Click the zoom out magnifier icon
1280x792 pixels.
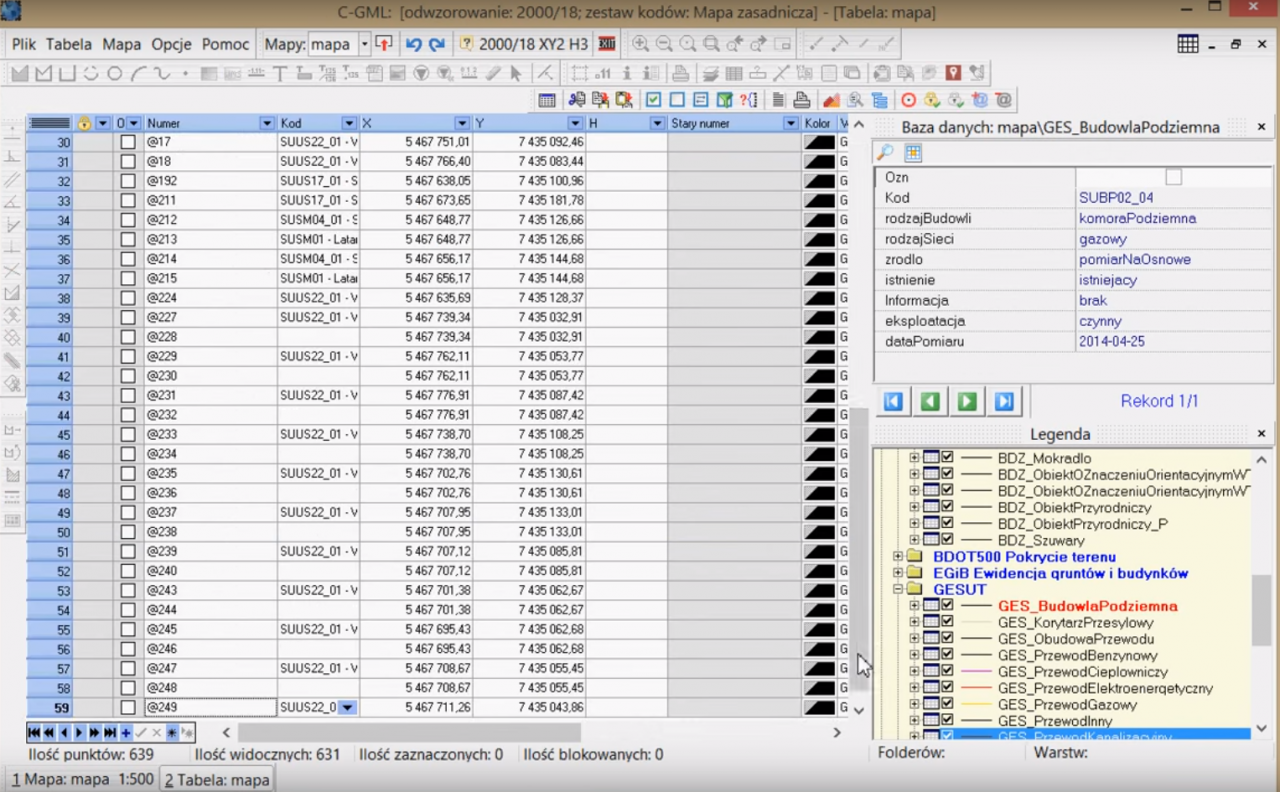point(664,44)
